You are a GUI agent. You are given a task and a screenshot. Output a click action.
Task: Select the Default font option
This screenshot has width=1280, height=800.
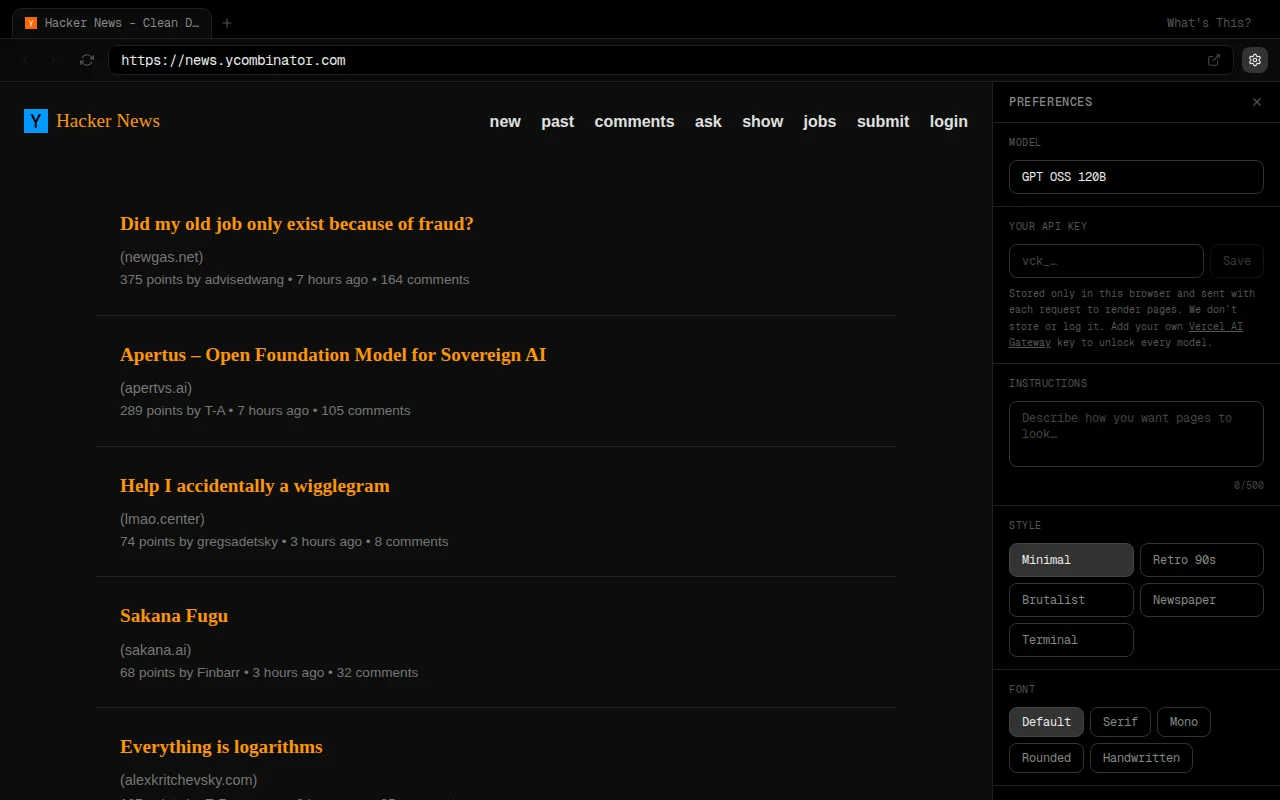tap(1046, 722)
